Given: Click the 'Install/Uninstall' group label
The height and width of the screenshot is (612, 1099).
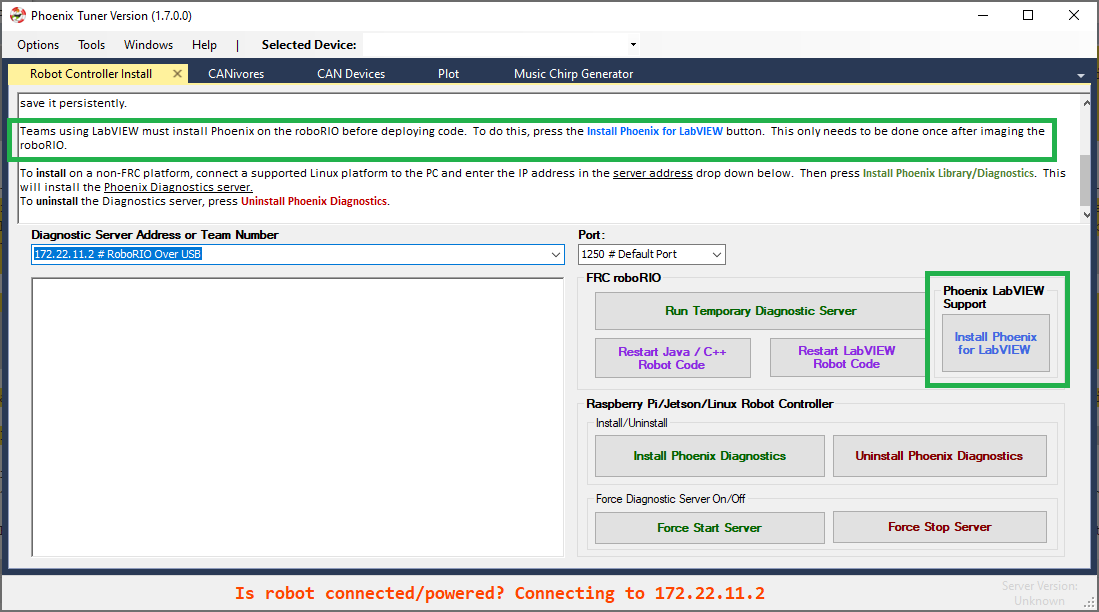Looking at the screenshot, I should tap(632, 423).
